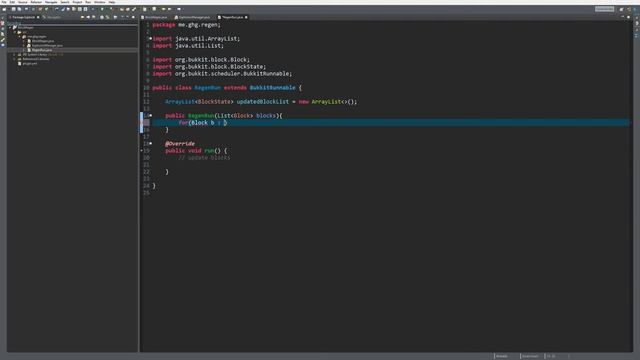Screen dimensions: 640x360
Task: Select plugin.yml file
Action: pyautogui.click(x=27, y=63)
